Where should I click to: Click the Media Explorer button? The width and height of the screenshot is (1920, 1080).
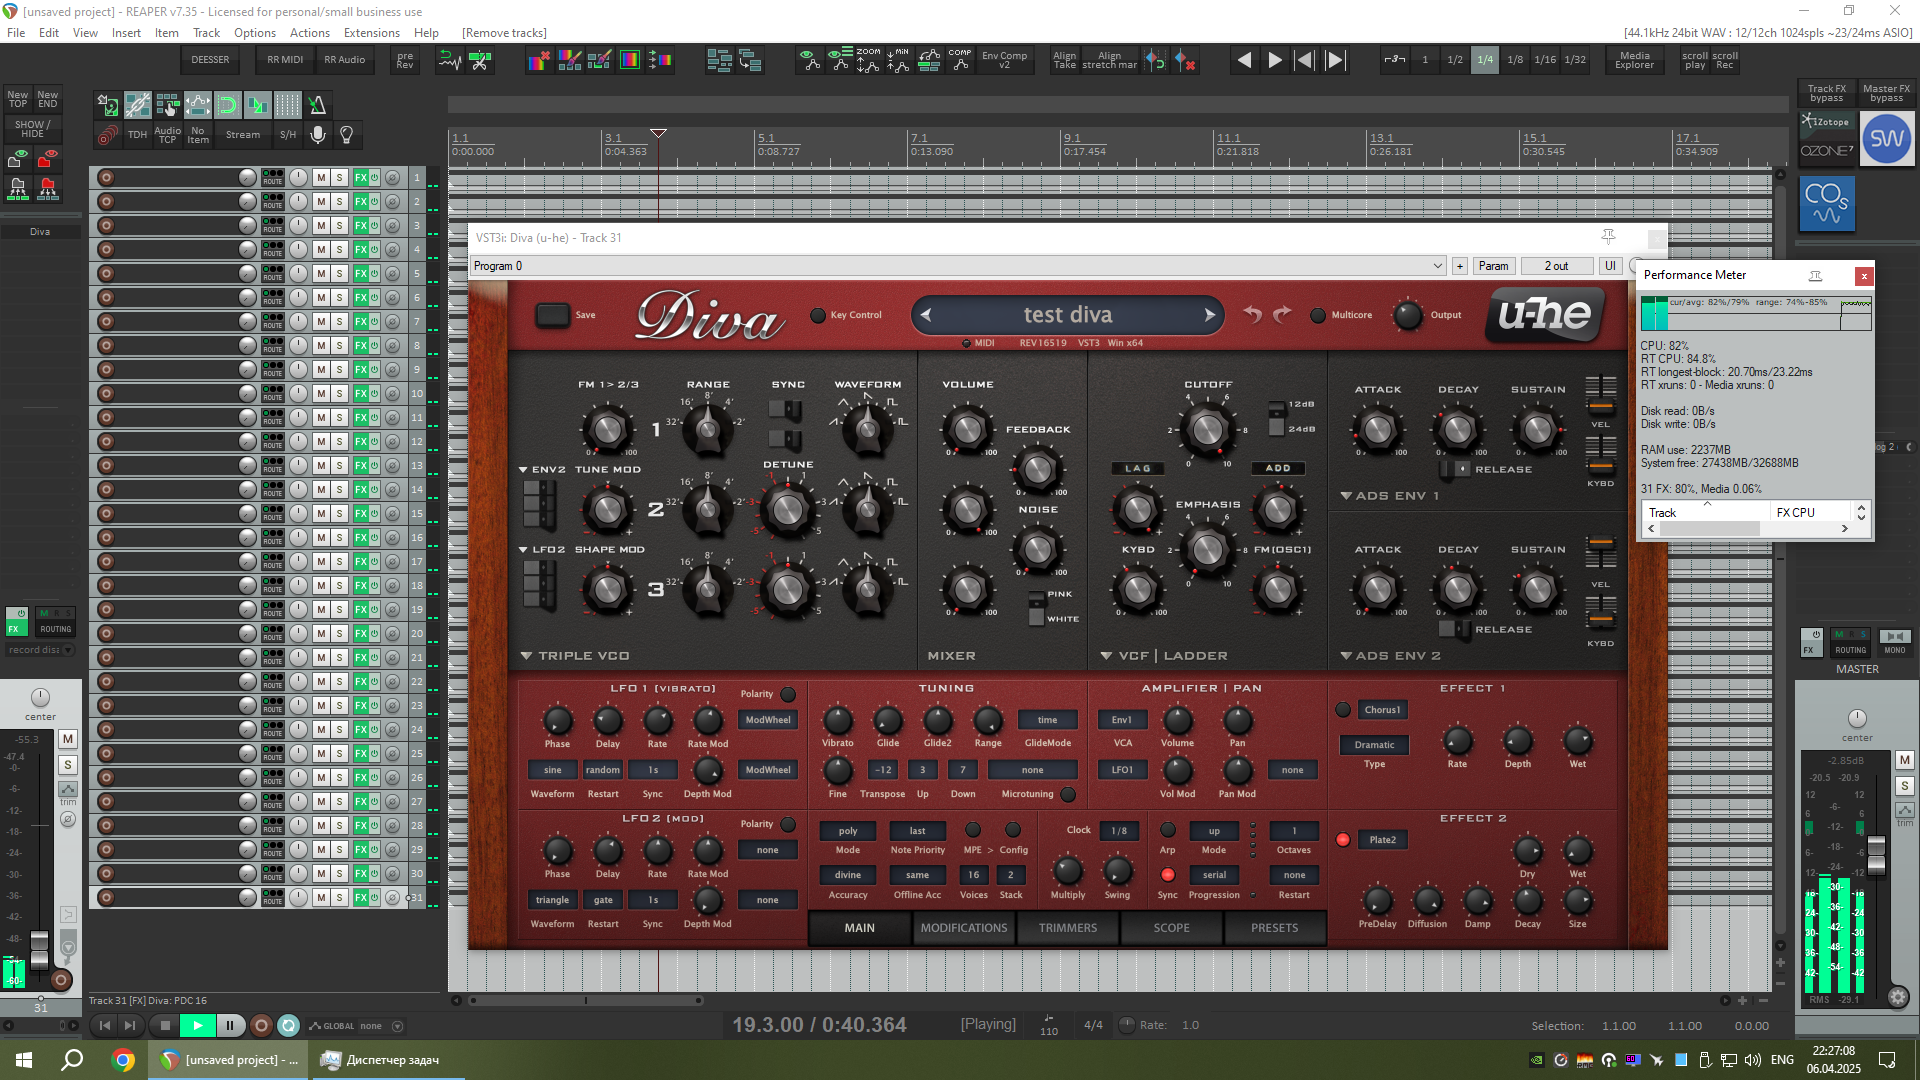point(1634,60)
